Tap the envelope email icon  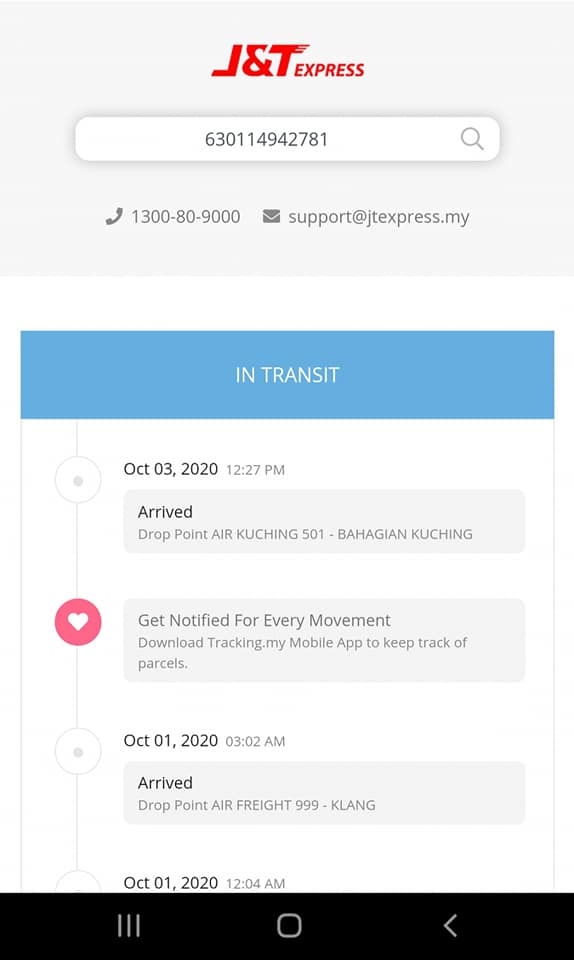271,216
